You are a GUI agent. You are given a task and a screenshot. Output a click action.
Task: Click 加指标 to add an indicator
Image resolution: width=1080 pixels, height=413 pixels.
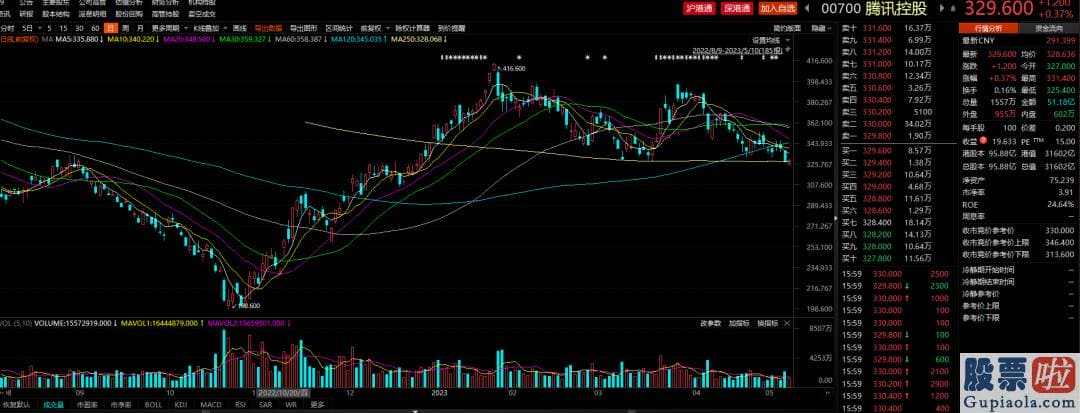tap(739, 323)
